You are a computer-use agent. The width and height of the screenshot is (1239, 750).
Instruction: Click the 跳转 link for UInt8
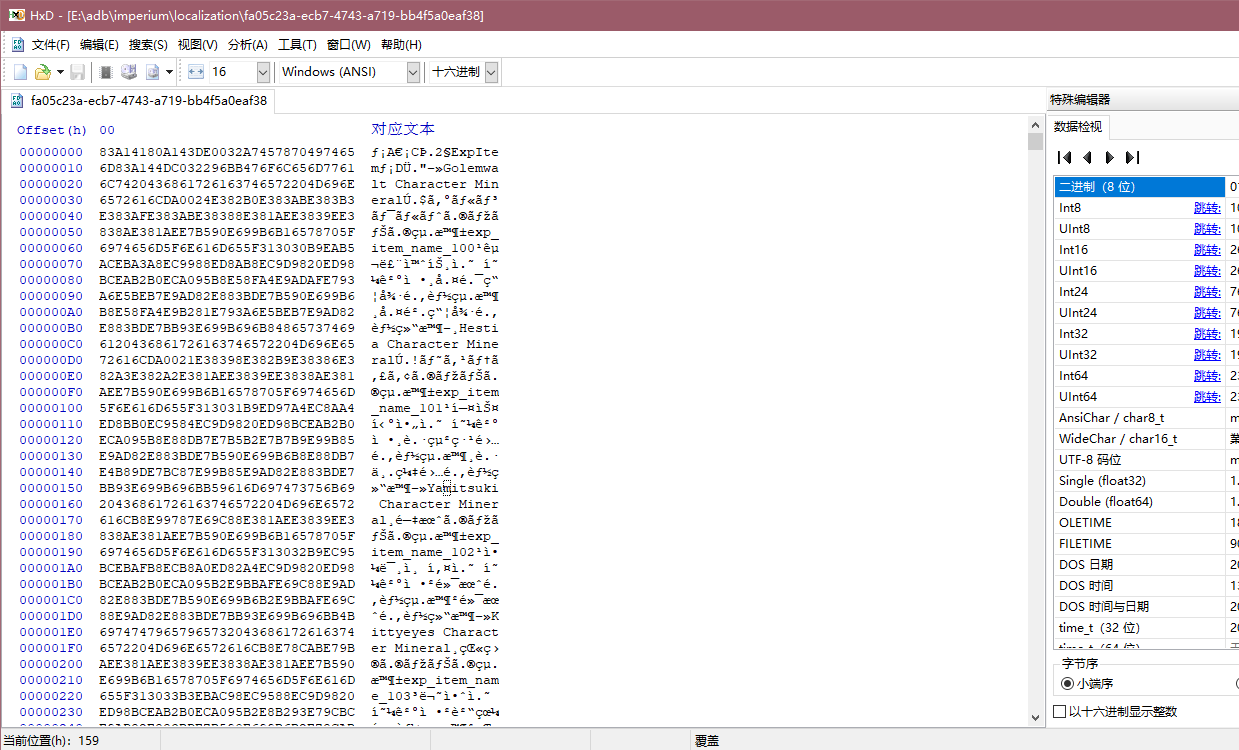click(x=1207, y=229)
